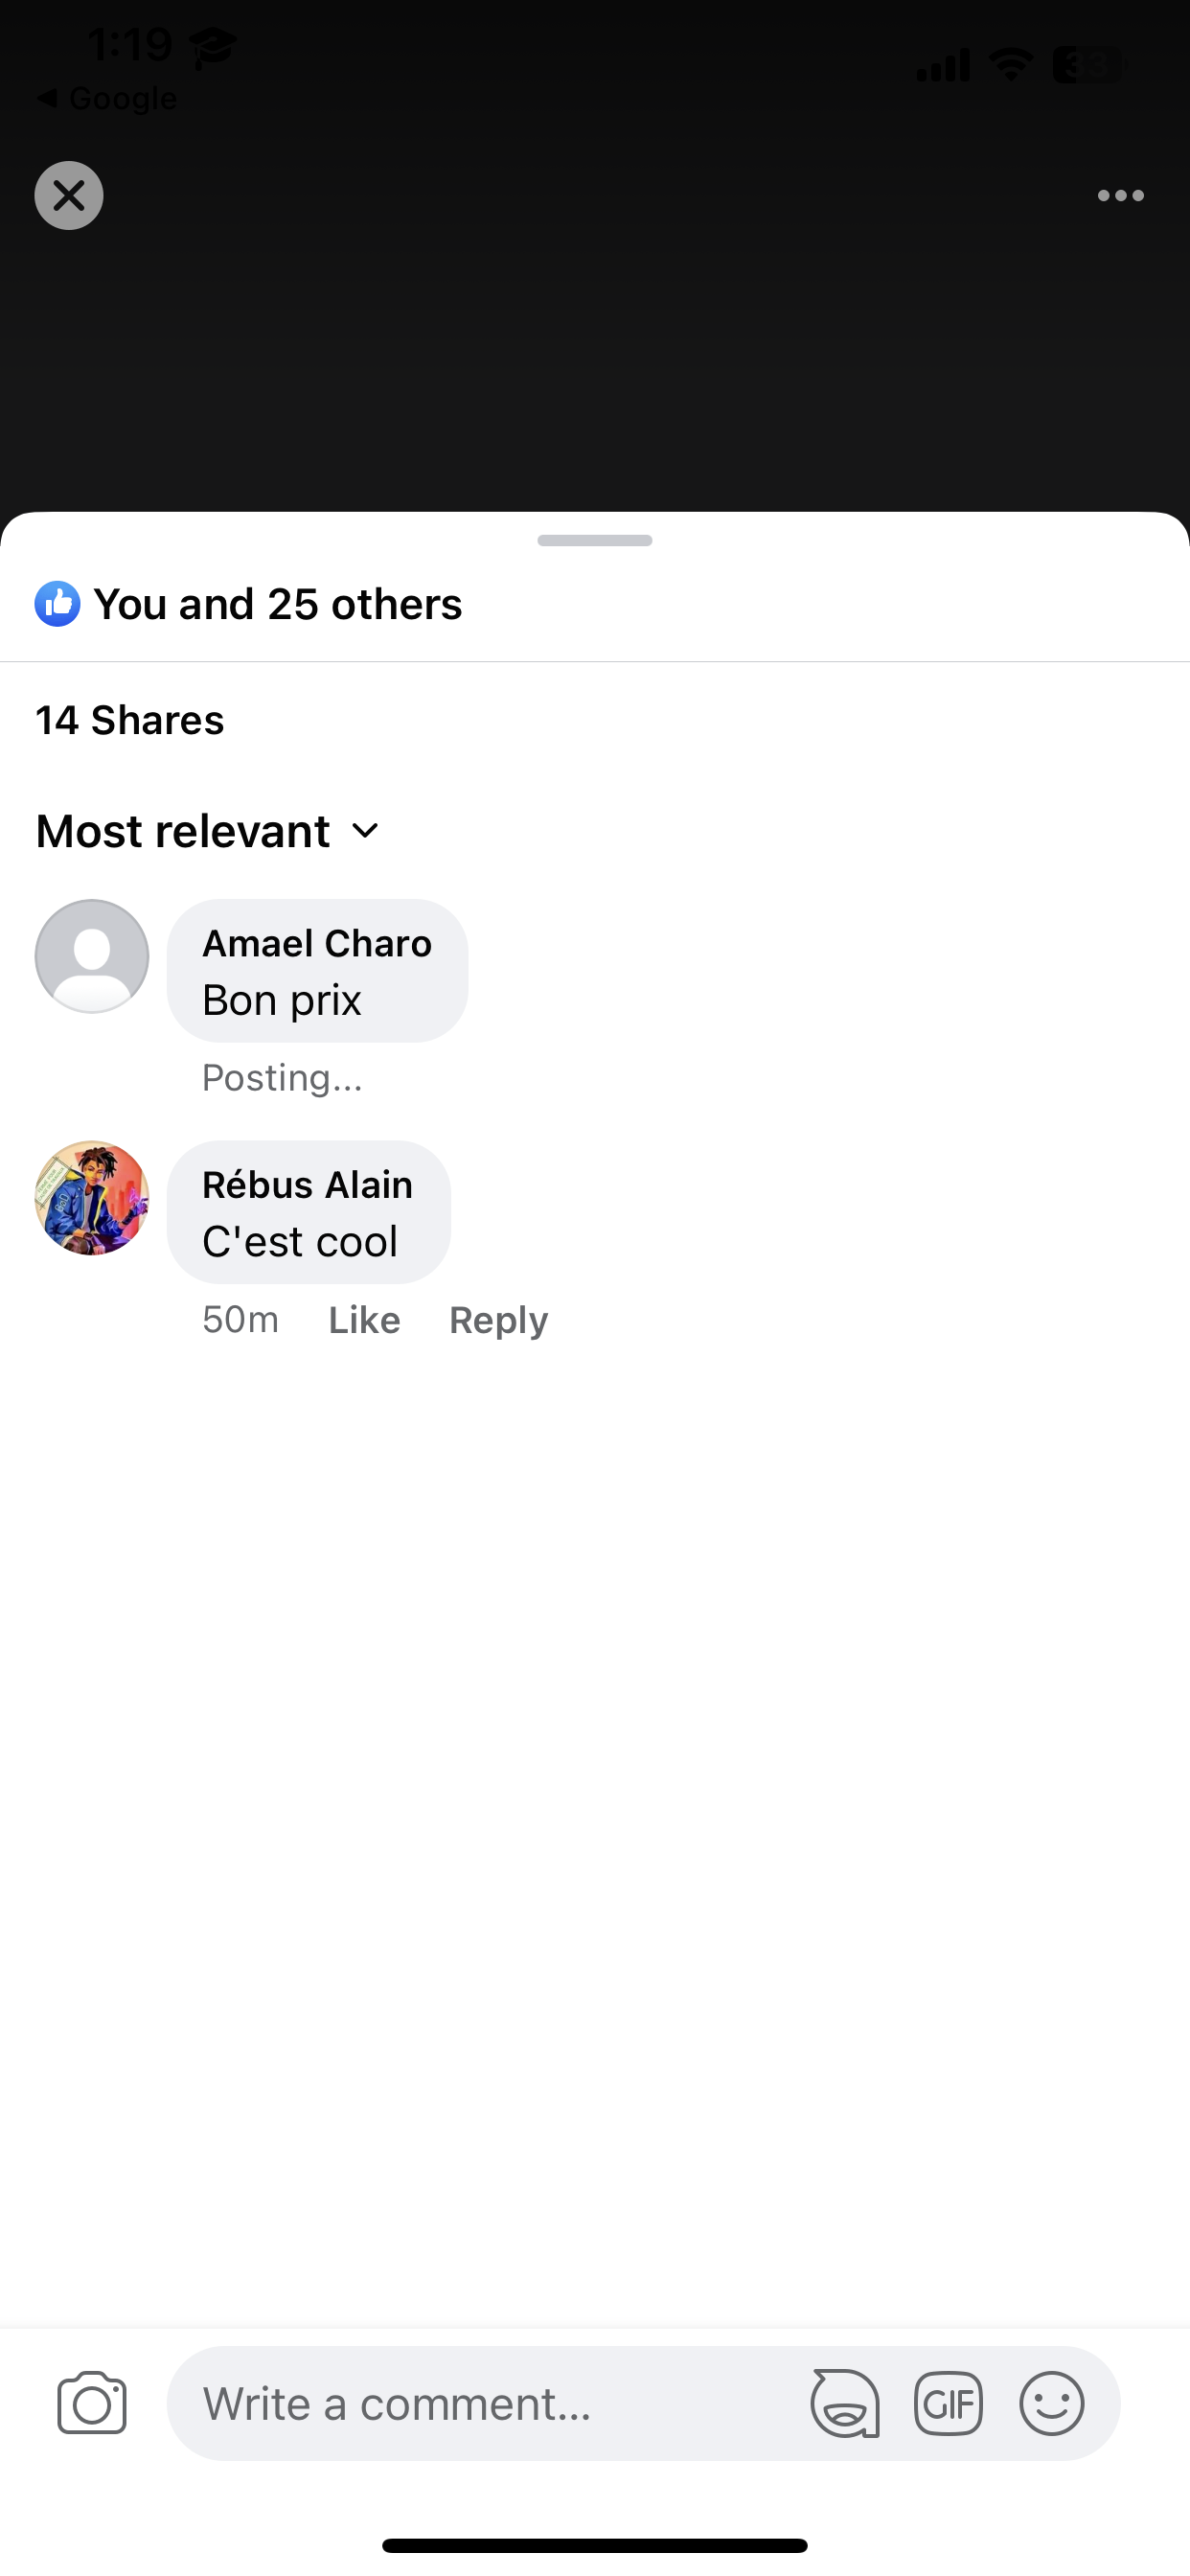
Task: Open the three-dot more options menu
Action: point(1120,196)
